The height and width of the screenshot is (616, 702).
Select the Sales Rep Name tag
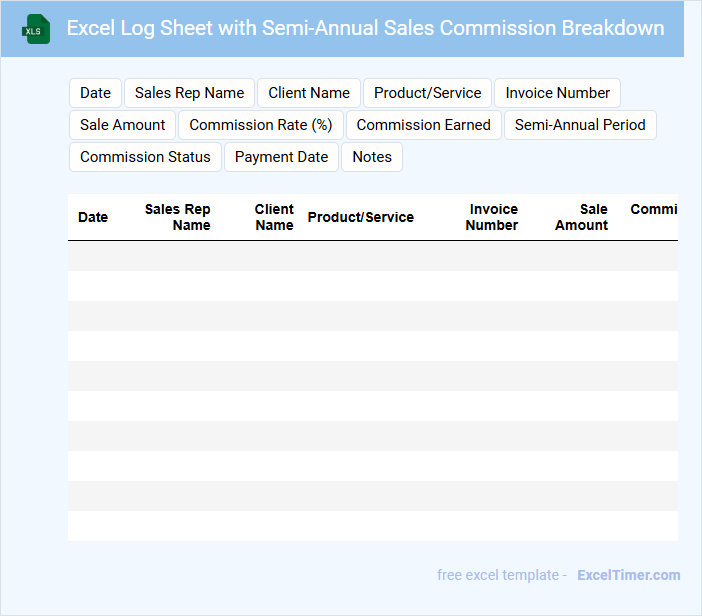tap(189, 93)
